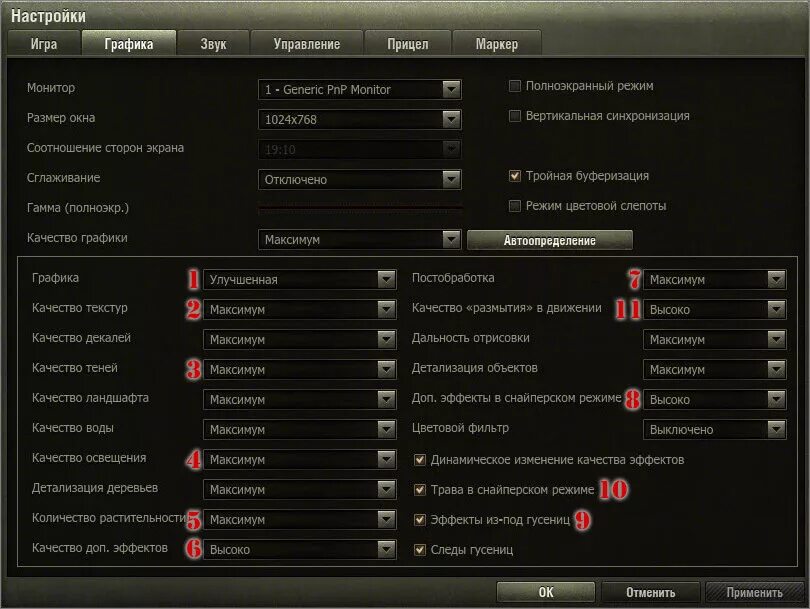The height and width of the screenshot is (609, 810).
Task: Open the Качество освещения dropdown
Action: (x=300, y=459)
